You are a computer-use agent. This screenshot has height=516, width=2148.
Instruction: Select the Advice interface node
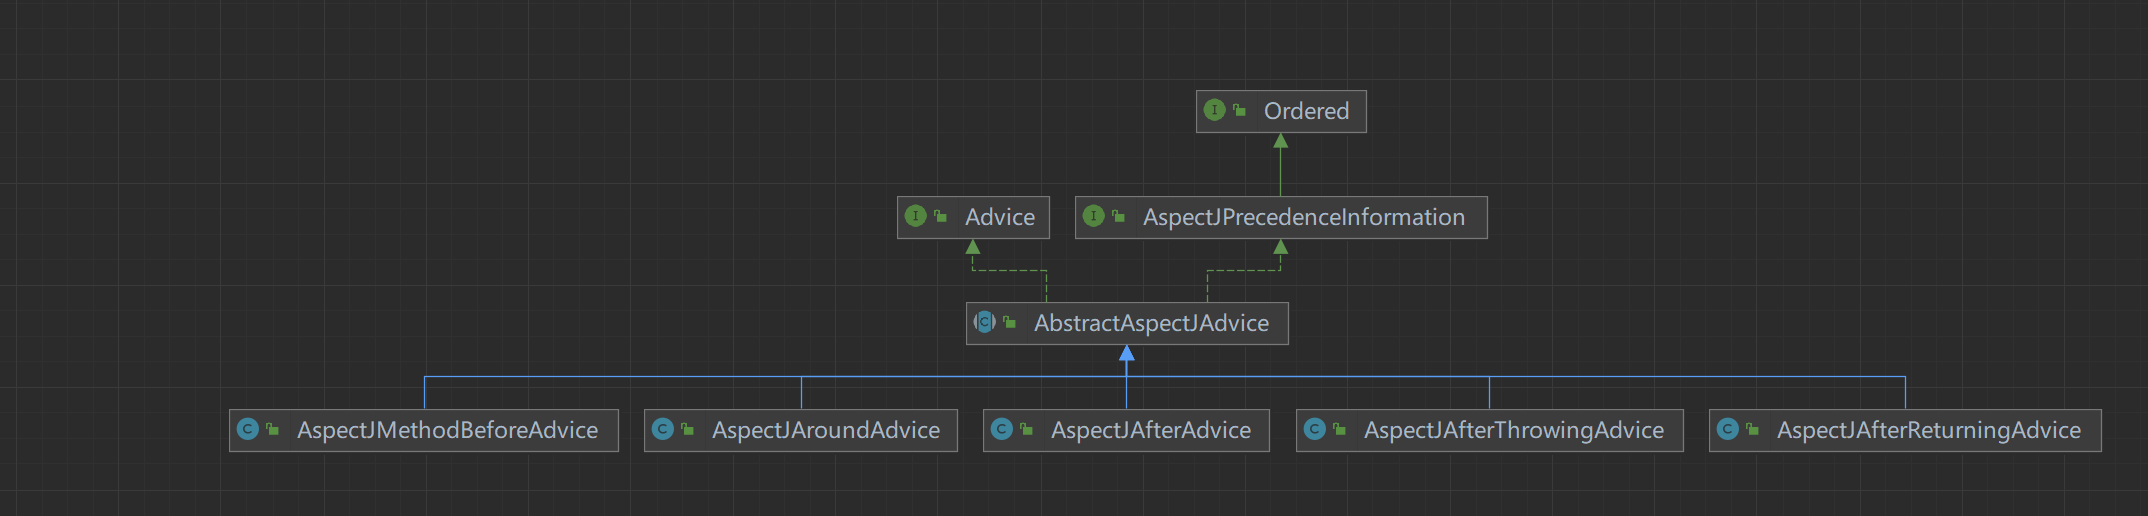point(973,217)
